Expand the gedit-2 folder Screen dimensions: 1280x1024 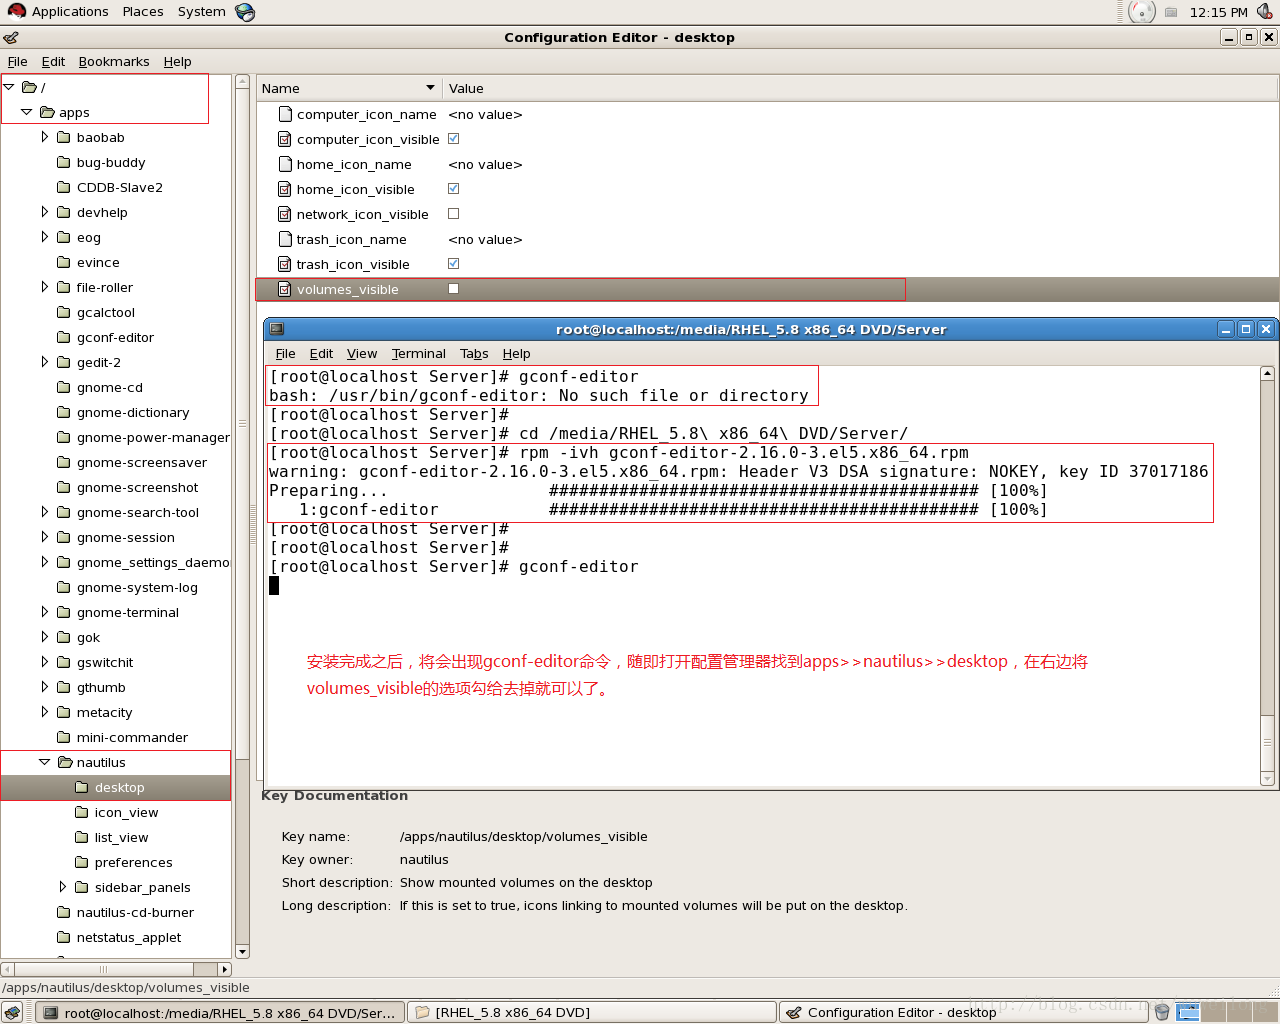[x=45, y=362]
